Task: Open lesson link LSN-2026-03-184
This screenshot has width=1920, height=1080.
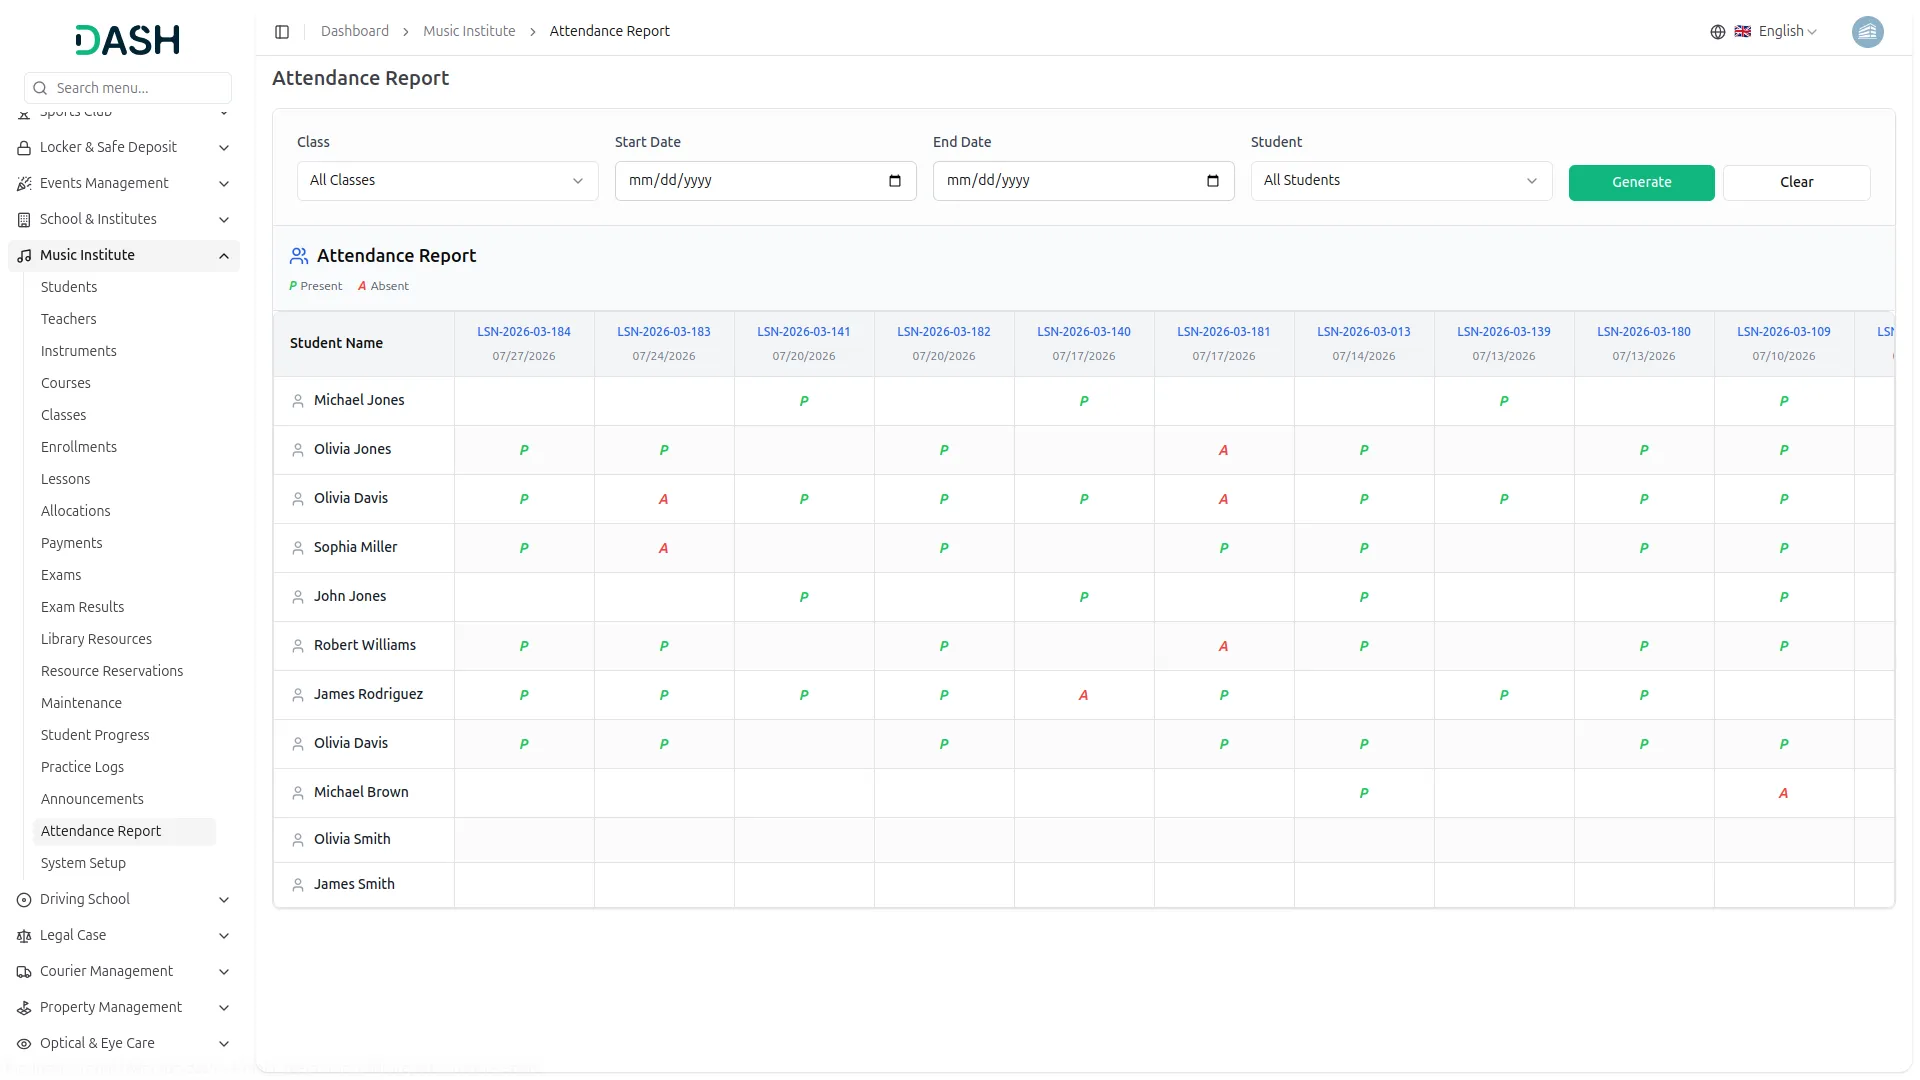Action: tap(523, 332)
